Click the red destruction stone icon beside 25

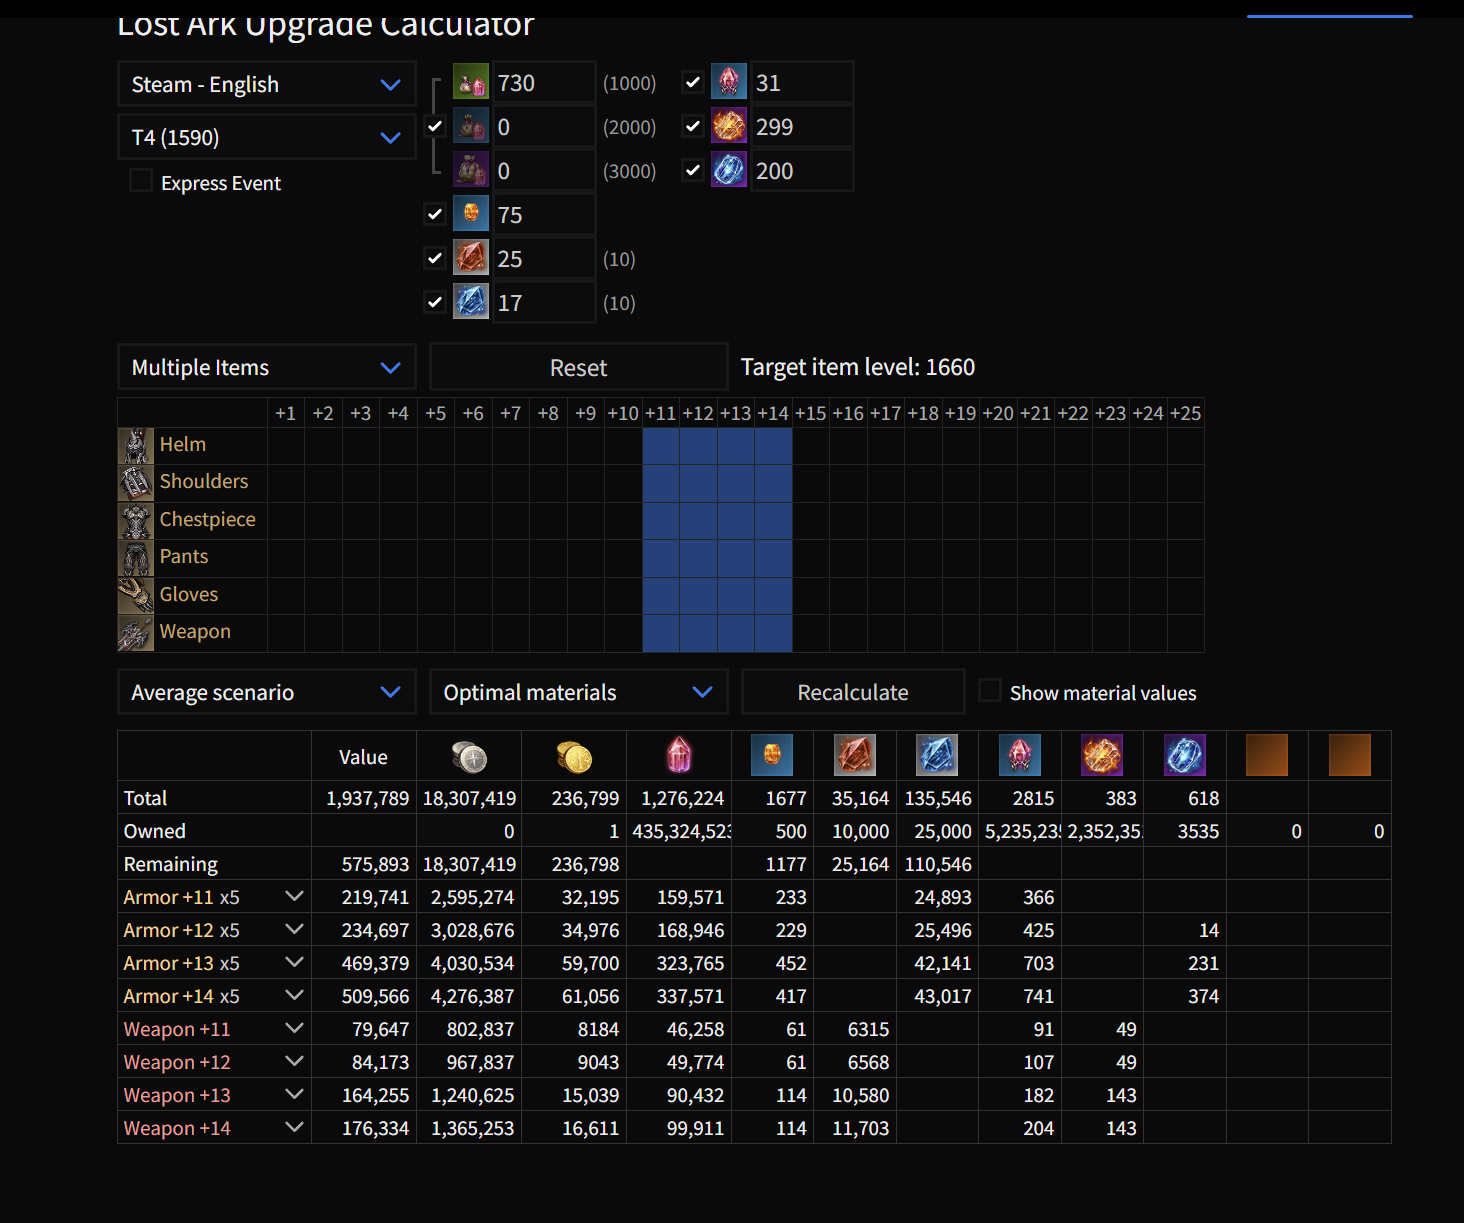click(x=471, y=258)
